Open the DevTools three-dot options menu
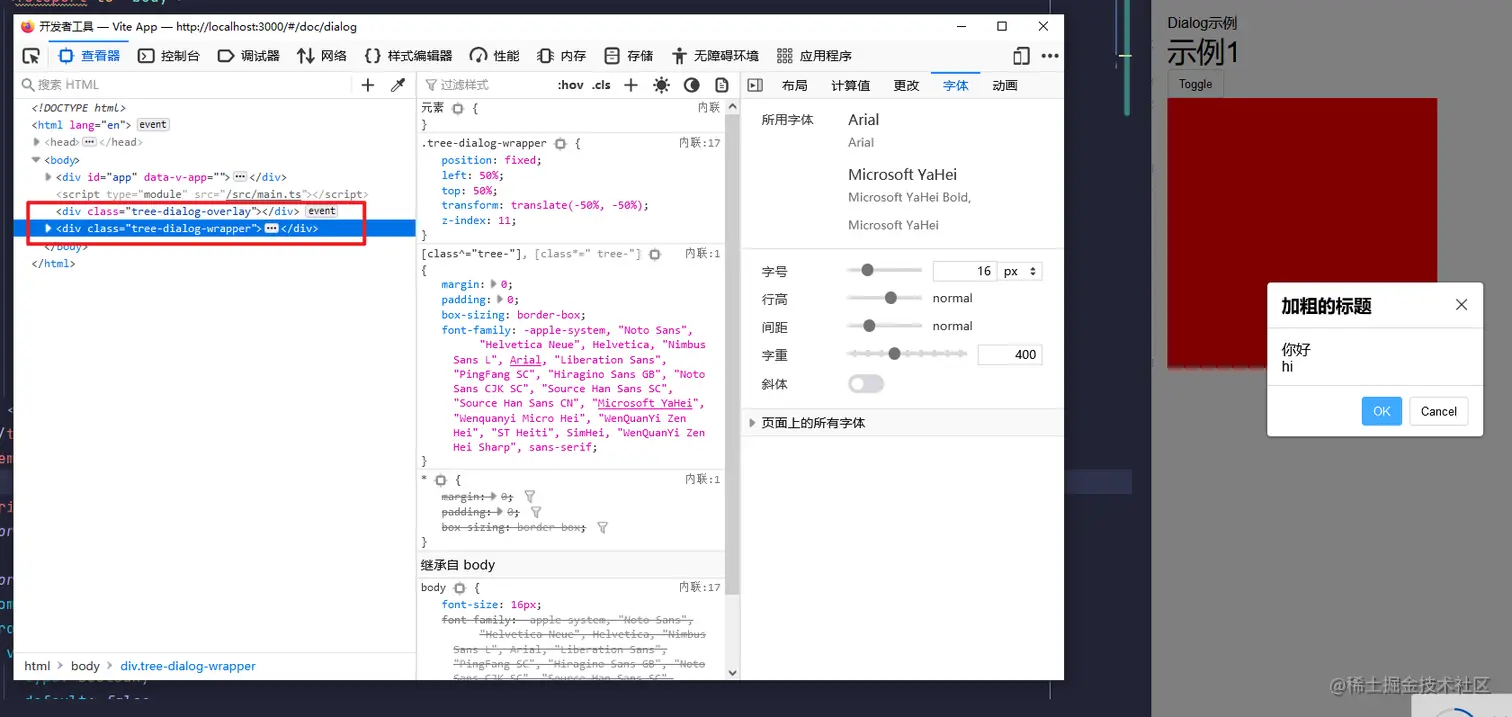Viewport: 1512px width, 717px height. [x=1050, y=56]
